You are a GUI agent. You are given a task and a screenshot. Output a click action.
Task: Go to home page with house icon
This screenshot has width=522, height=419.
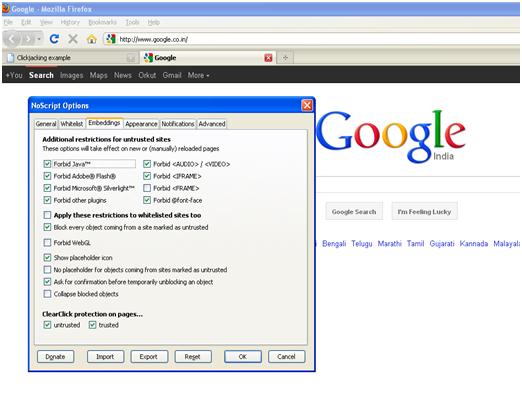pos(91,39)
